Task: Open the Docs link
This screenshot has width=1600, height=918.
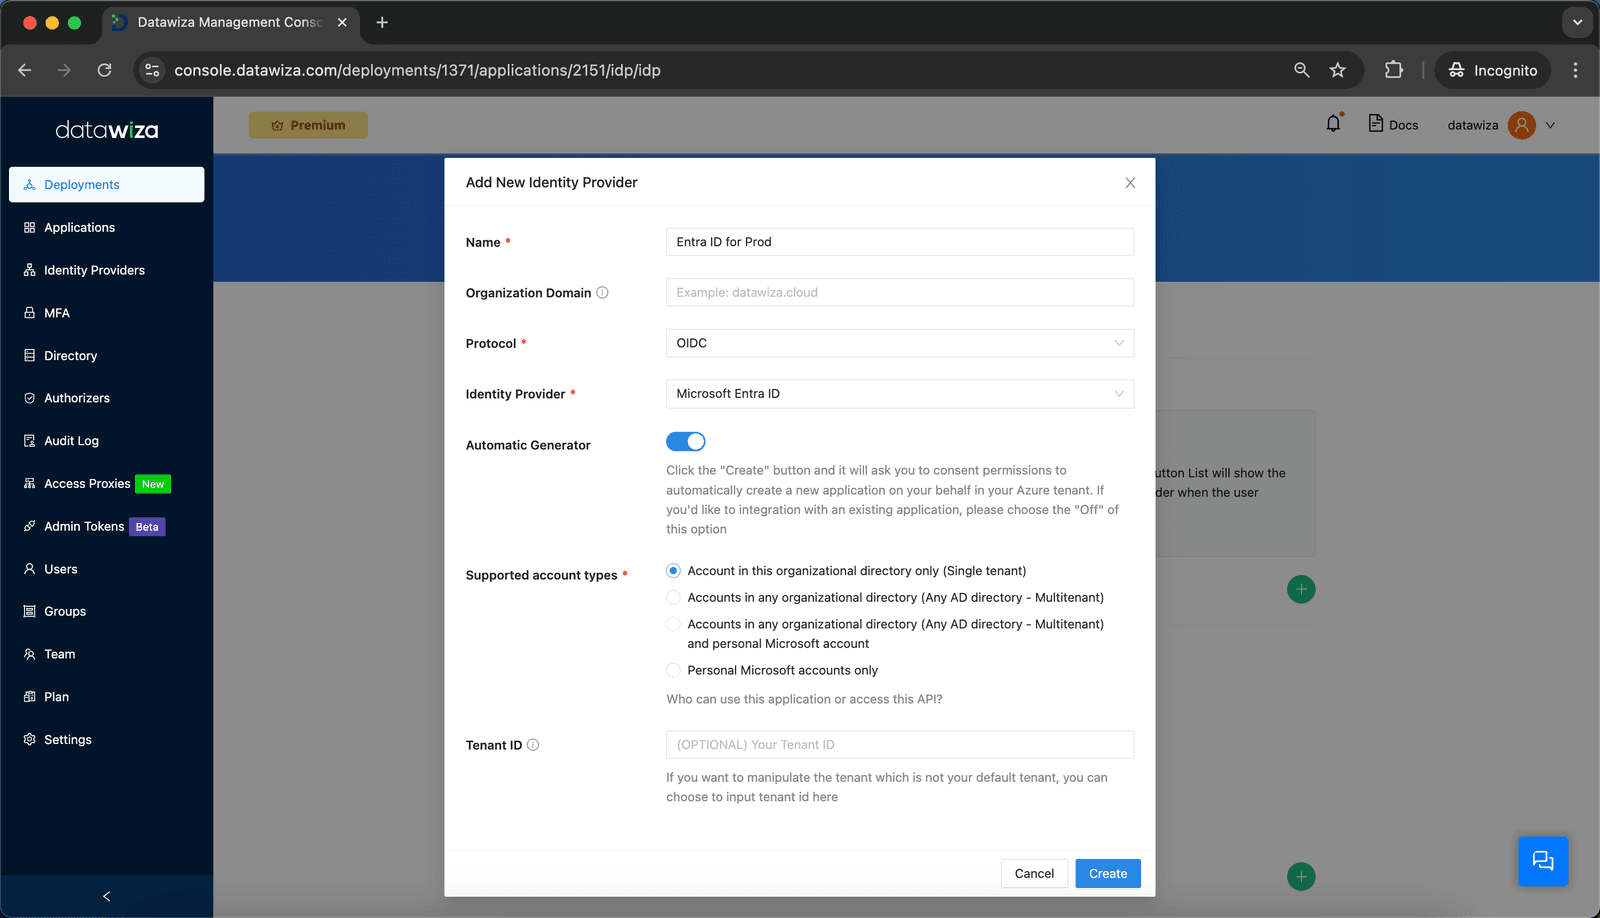Action: (x=1393, y=125)
